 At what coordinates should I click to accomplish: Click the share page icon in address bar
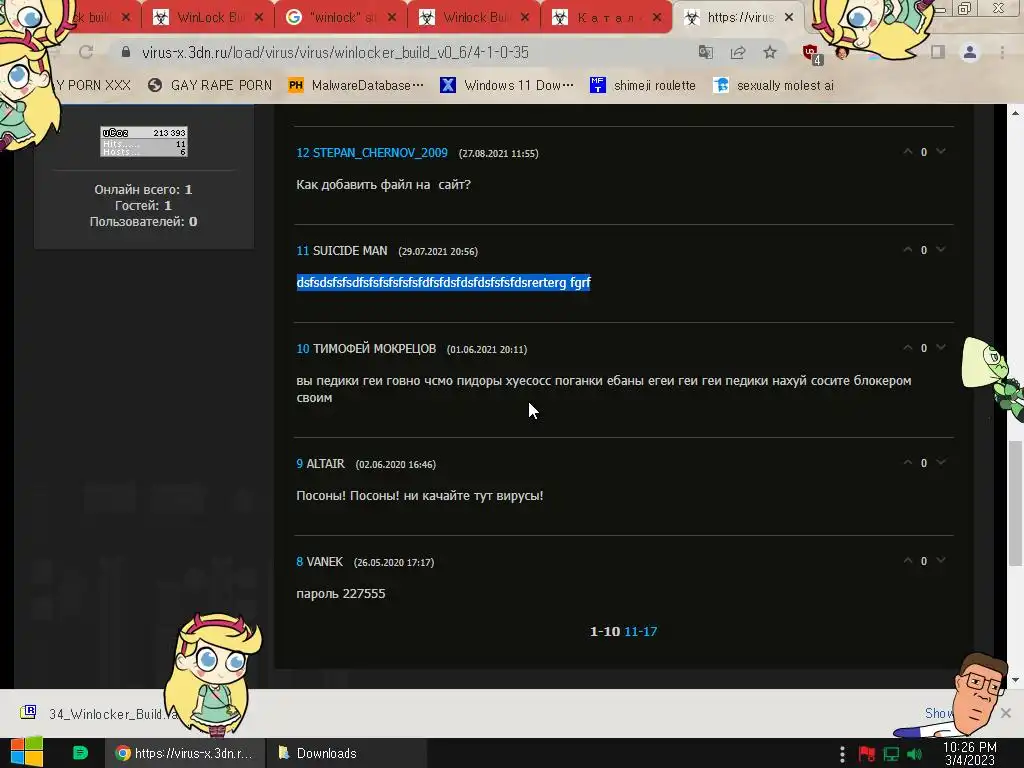point(738,52)
